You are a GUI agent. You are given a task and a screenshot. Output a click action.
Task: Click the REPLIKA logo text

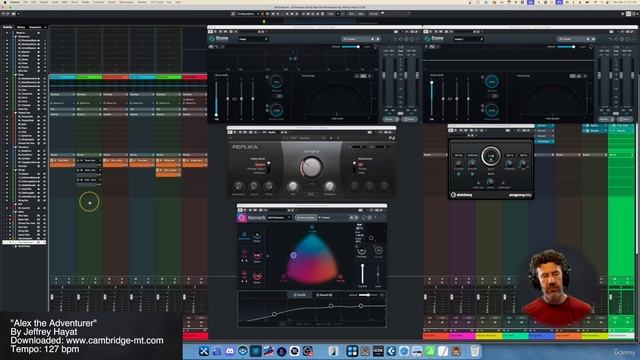[245, 147]
